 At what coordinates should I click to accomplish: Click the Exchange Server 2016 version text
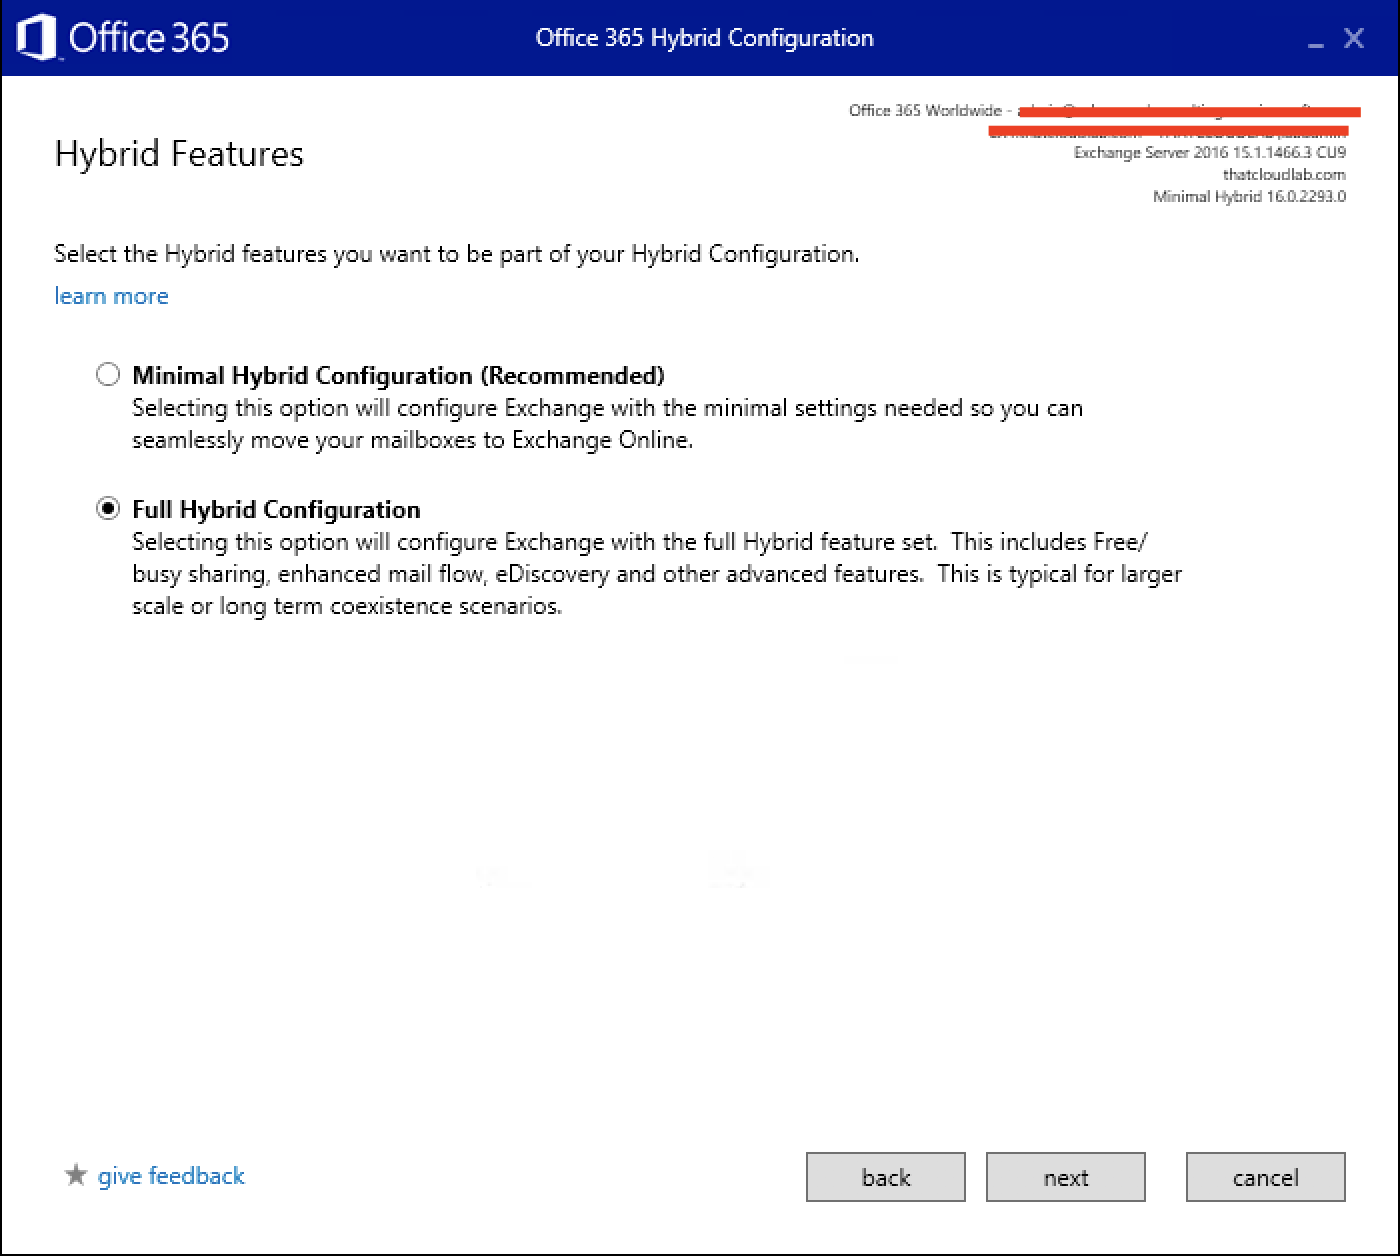[x=1209, y=153]
